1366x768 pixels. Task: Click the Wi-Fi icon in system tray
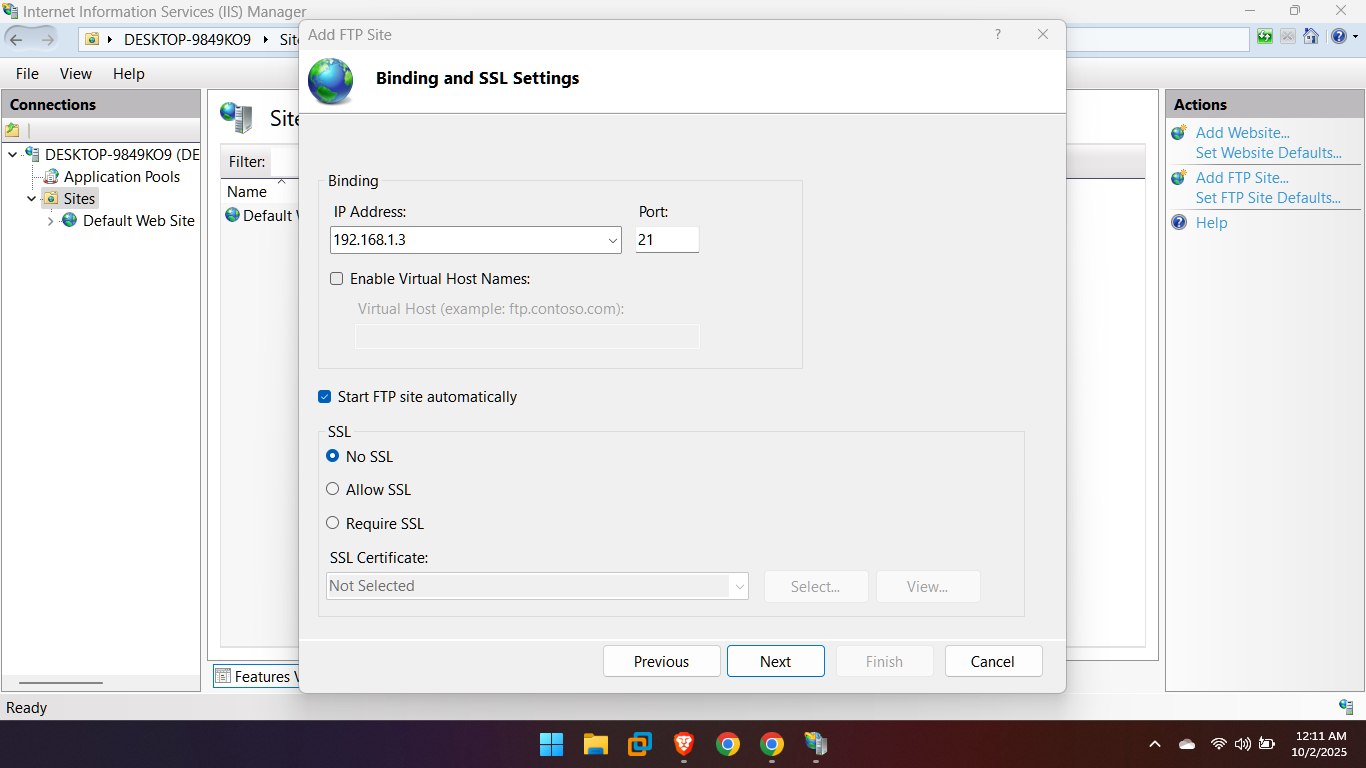[x=1218, y=744]
